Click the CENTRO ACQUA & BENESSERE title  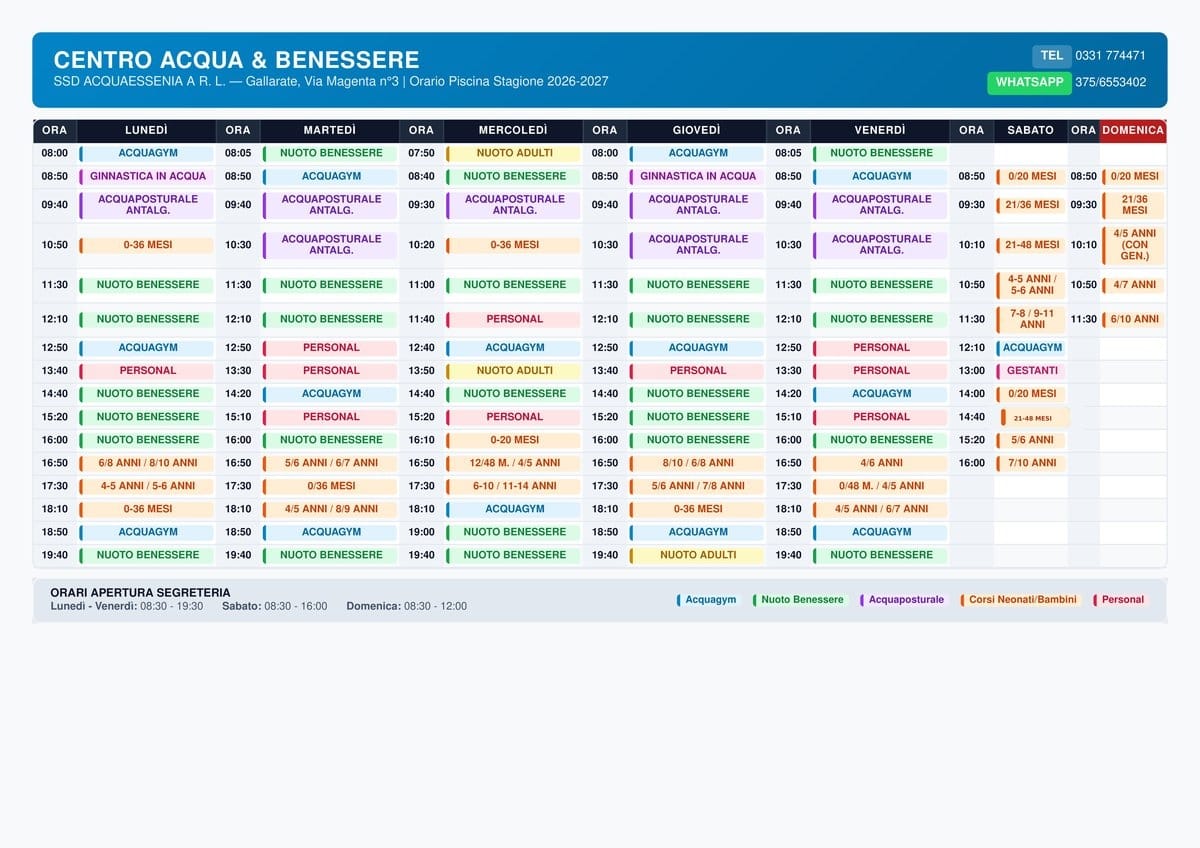(236, 60)
